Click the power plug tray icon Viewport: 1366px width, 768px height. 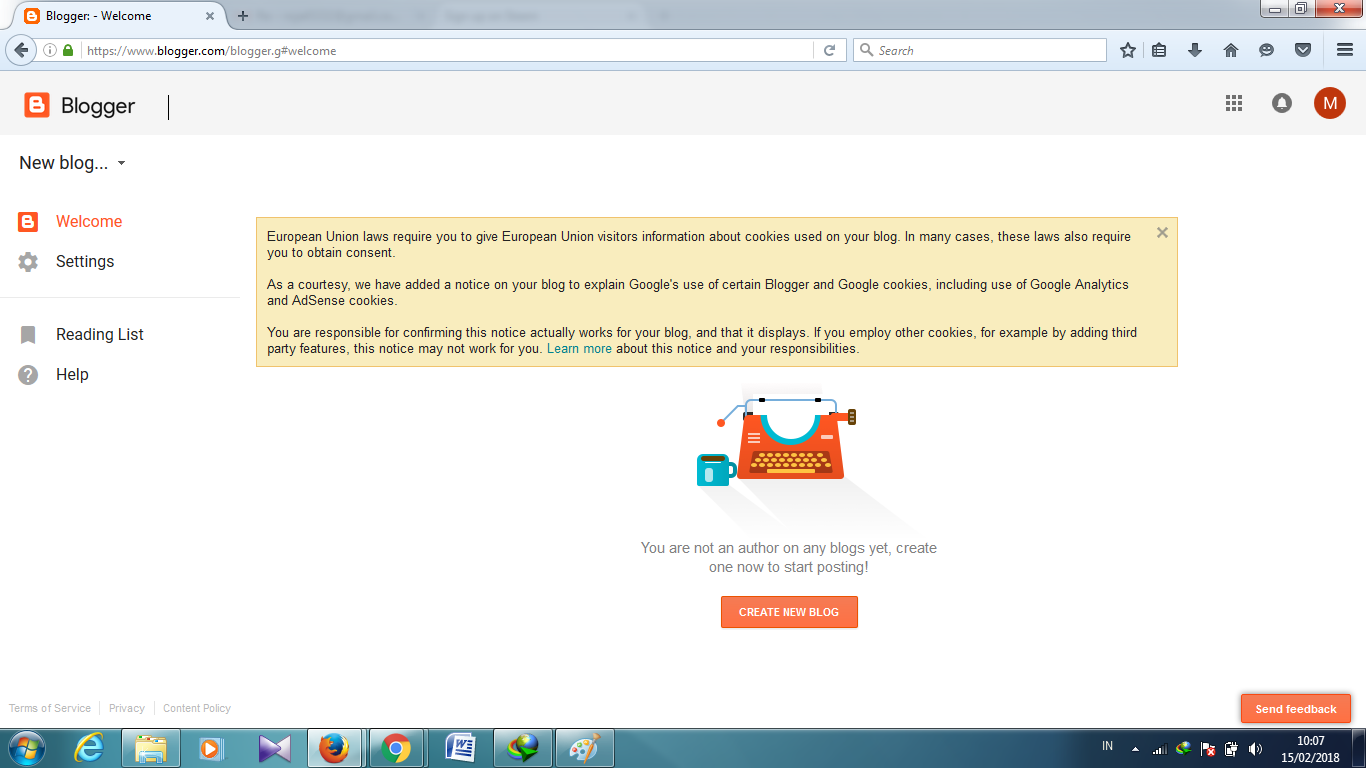pos(1232,748)
